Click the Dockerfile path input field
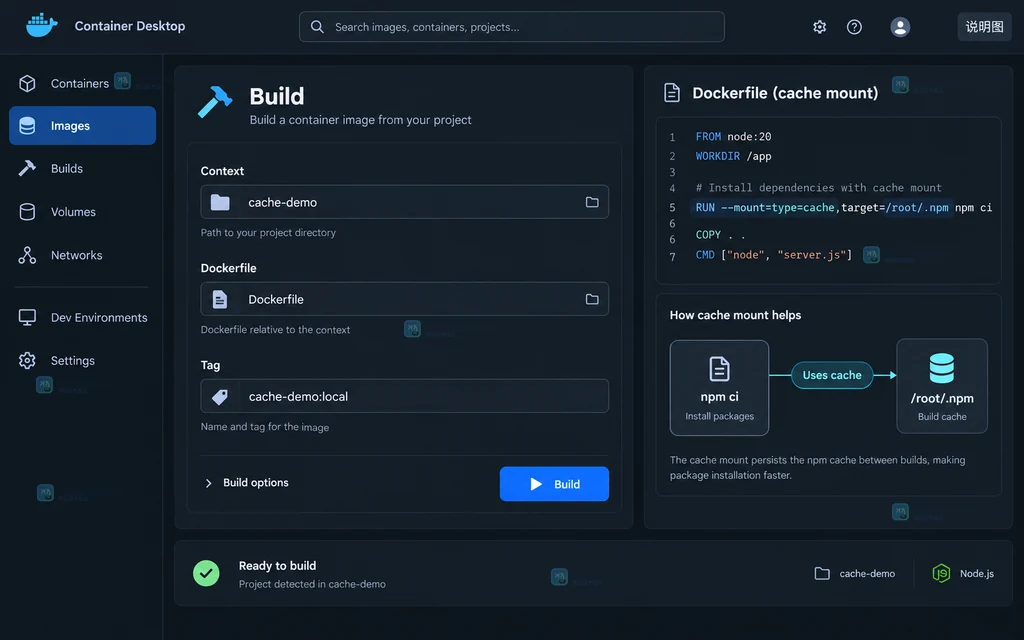Viewport: 1024px width, 640px height. pos(405,299)
